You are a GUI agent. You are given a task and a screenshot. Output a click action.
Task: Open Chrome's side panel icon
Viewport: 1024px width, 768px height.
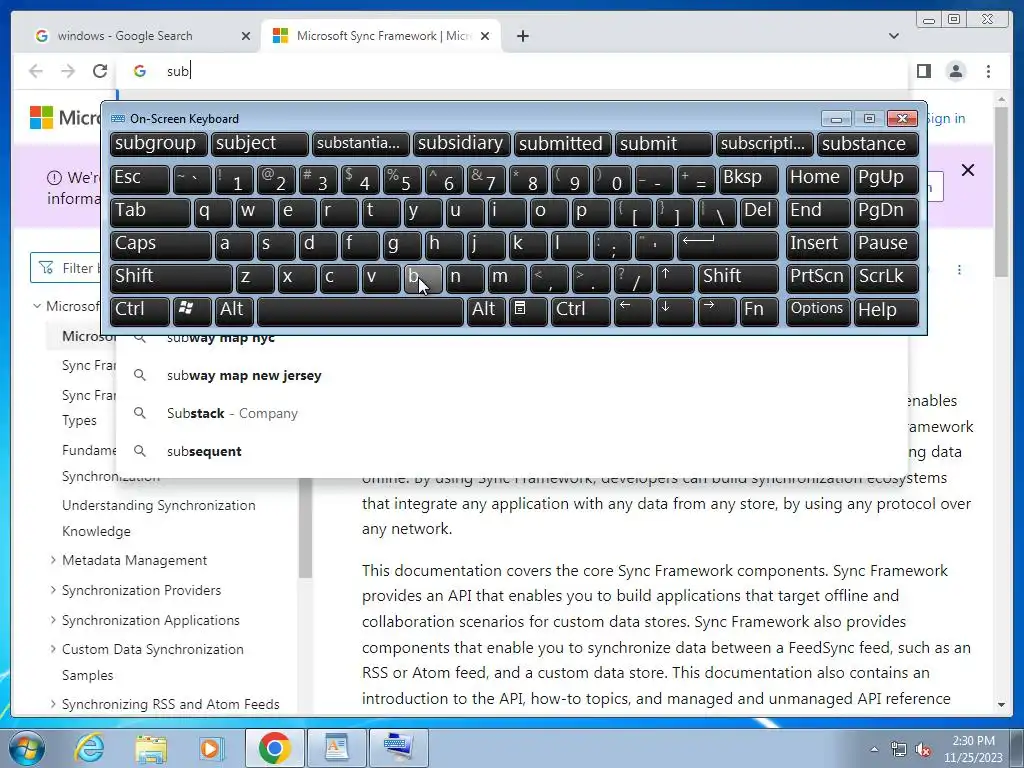tap(923, 71)
